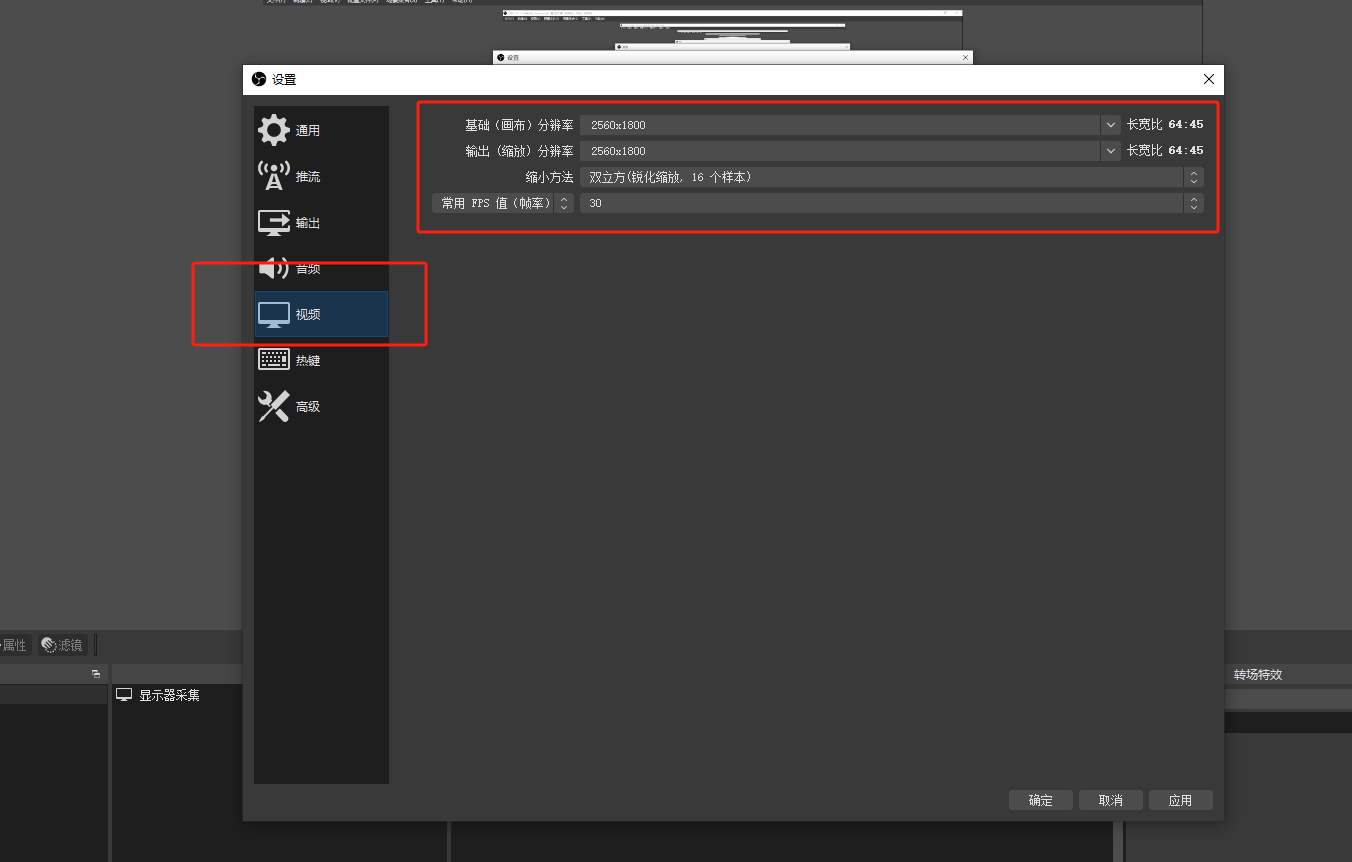1352x862 pixels.
Task: Click the float-panel icon in the dock header
Action: pos(96,674)
